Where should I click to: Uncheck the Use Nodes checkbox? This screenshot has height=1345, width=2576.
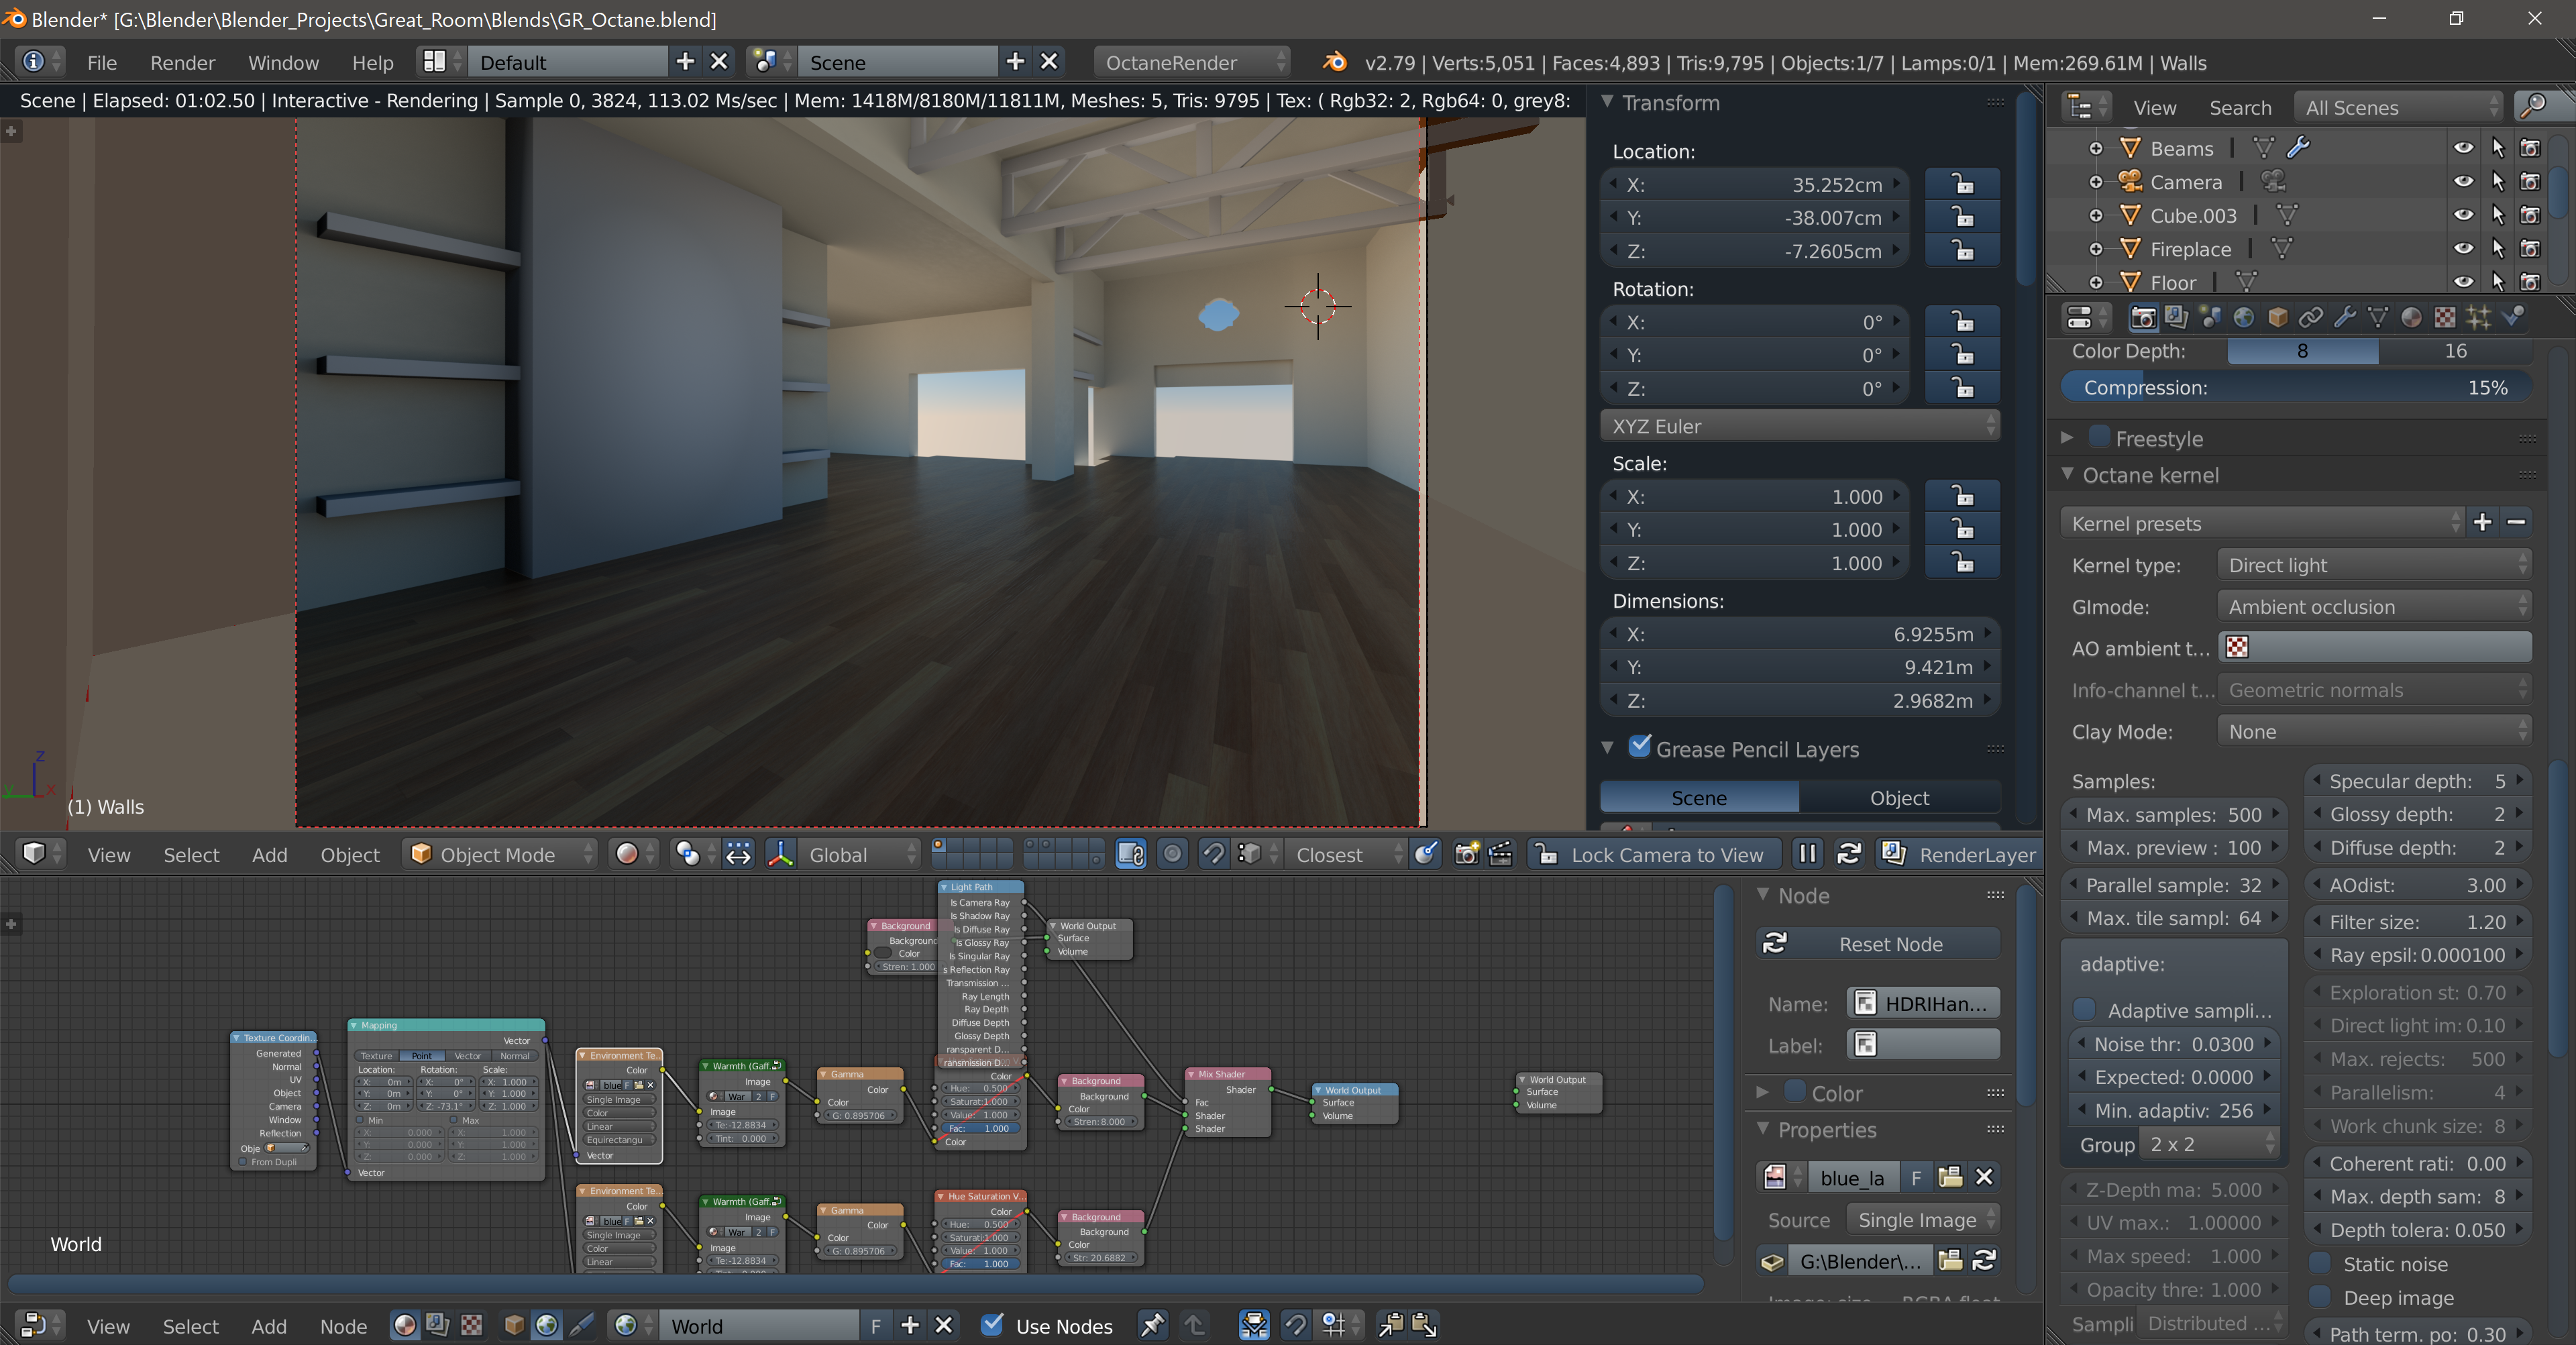(x=991, y=1325)
